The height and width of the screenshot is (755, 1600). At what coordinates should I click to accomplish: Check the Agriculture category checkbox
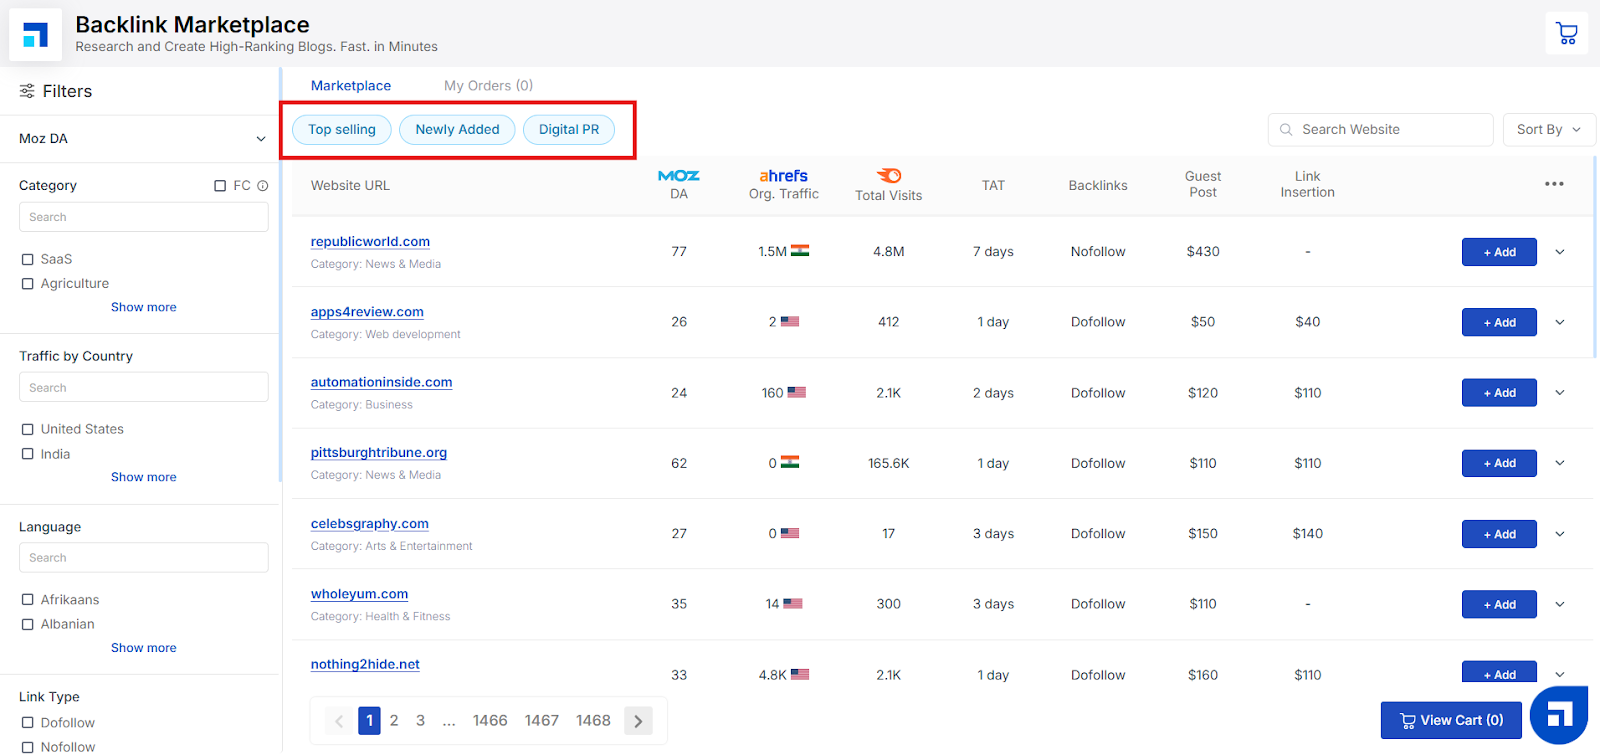coord(28,284)
